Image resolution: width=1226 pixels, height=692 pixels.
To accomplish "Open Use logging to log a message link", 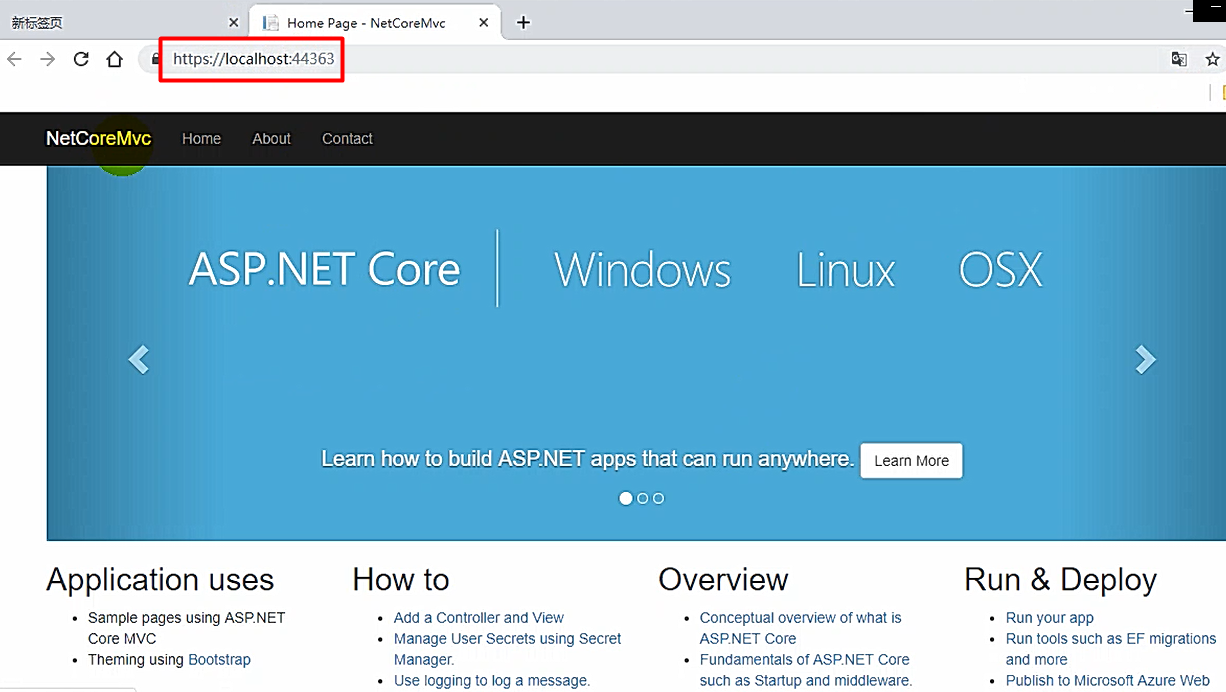I will click(x=492, y=681).
